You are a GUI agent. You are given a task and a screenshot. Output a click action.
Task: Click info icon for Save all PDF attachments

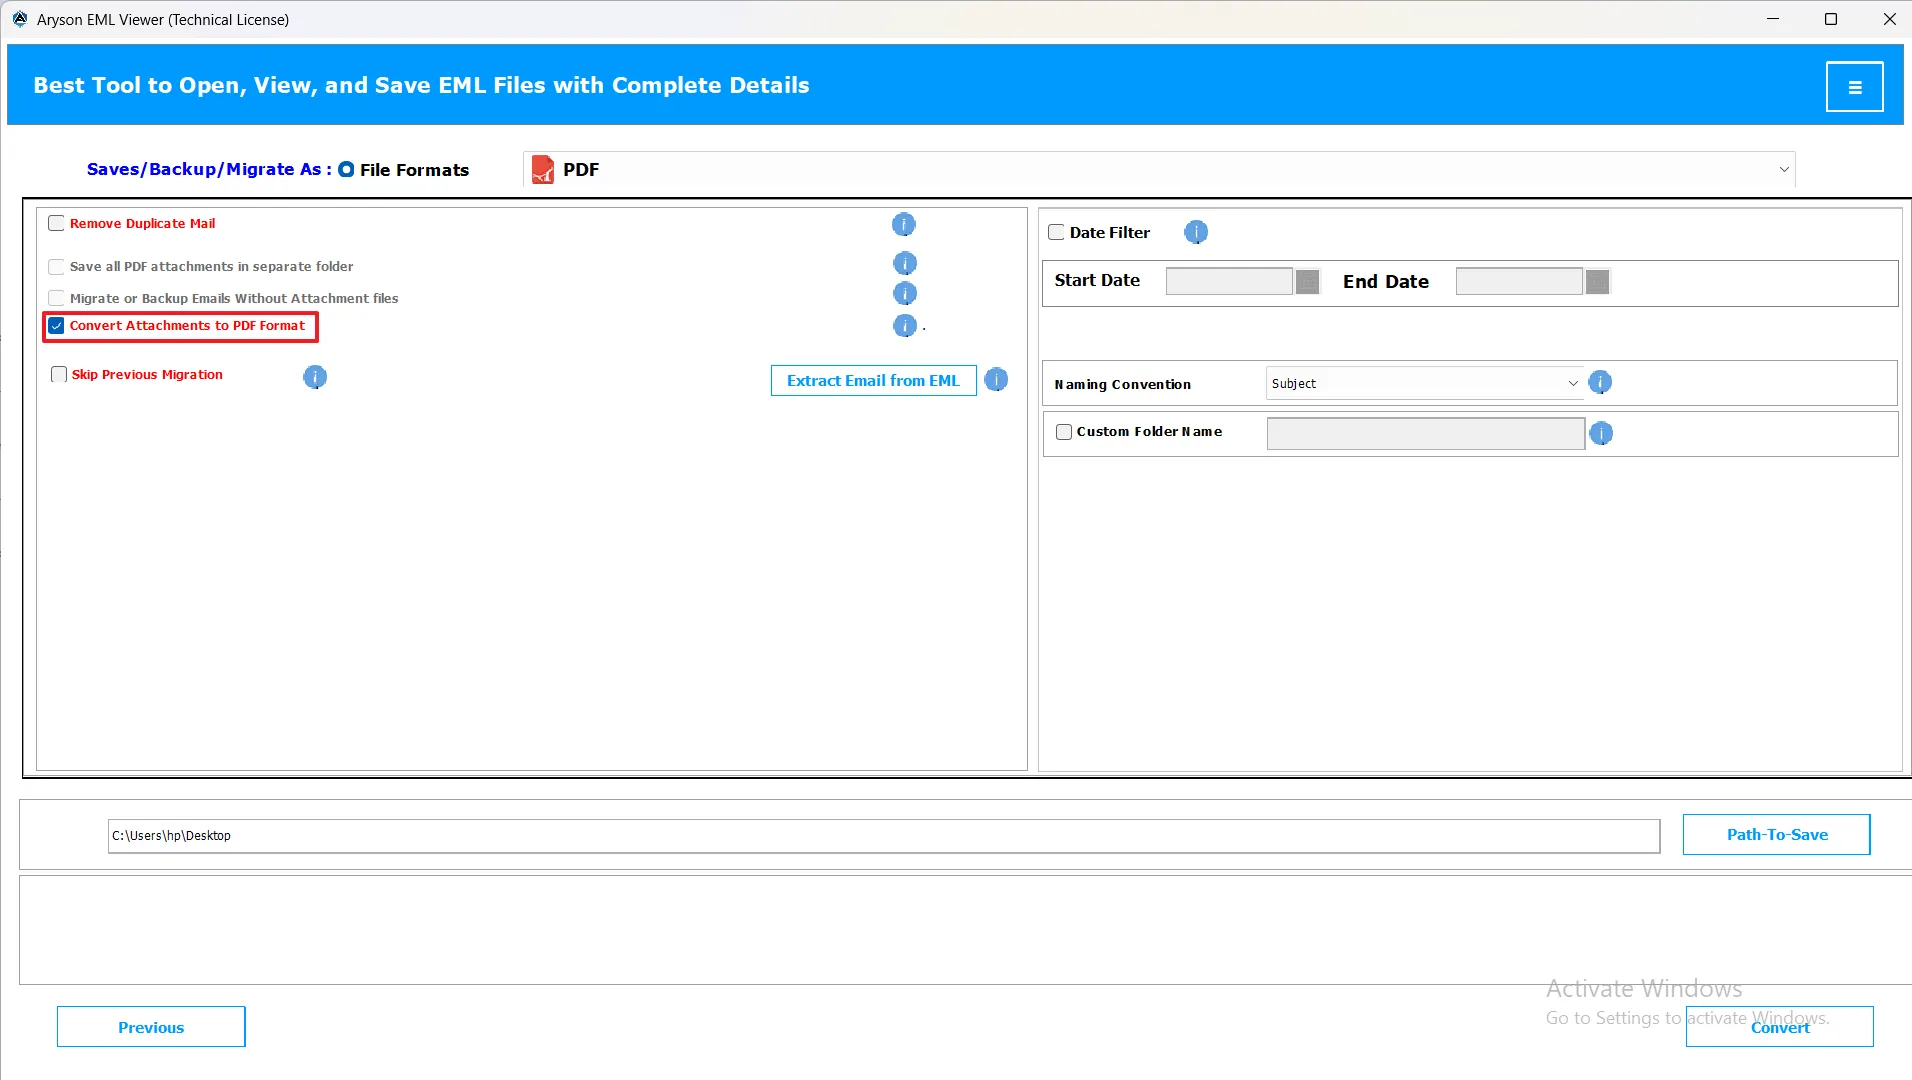point(904,264)
